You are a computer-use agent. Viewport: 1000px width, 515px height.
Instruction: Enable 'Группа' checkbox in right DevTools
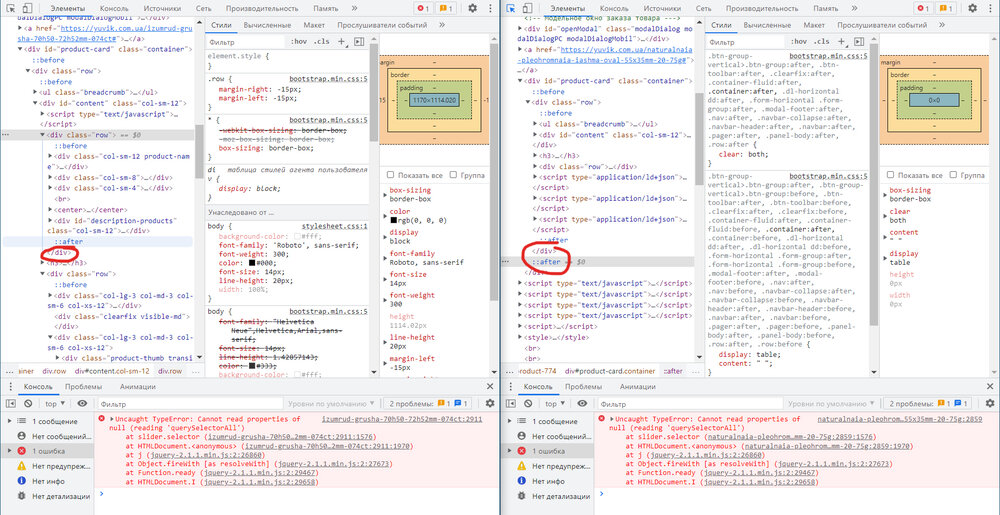pyautogui.click(x=953, y=175)
